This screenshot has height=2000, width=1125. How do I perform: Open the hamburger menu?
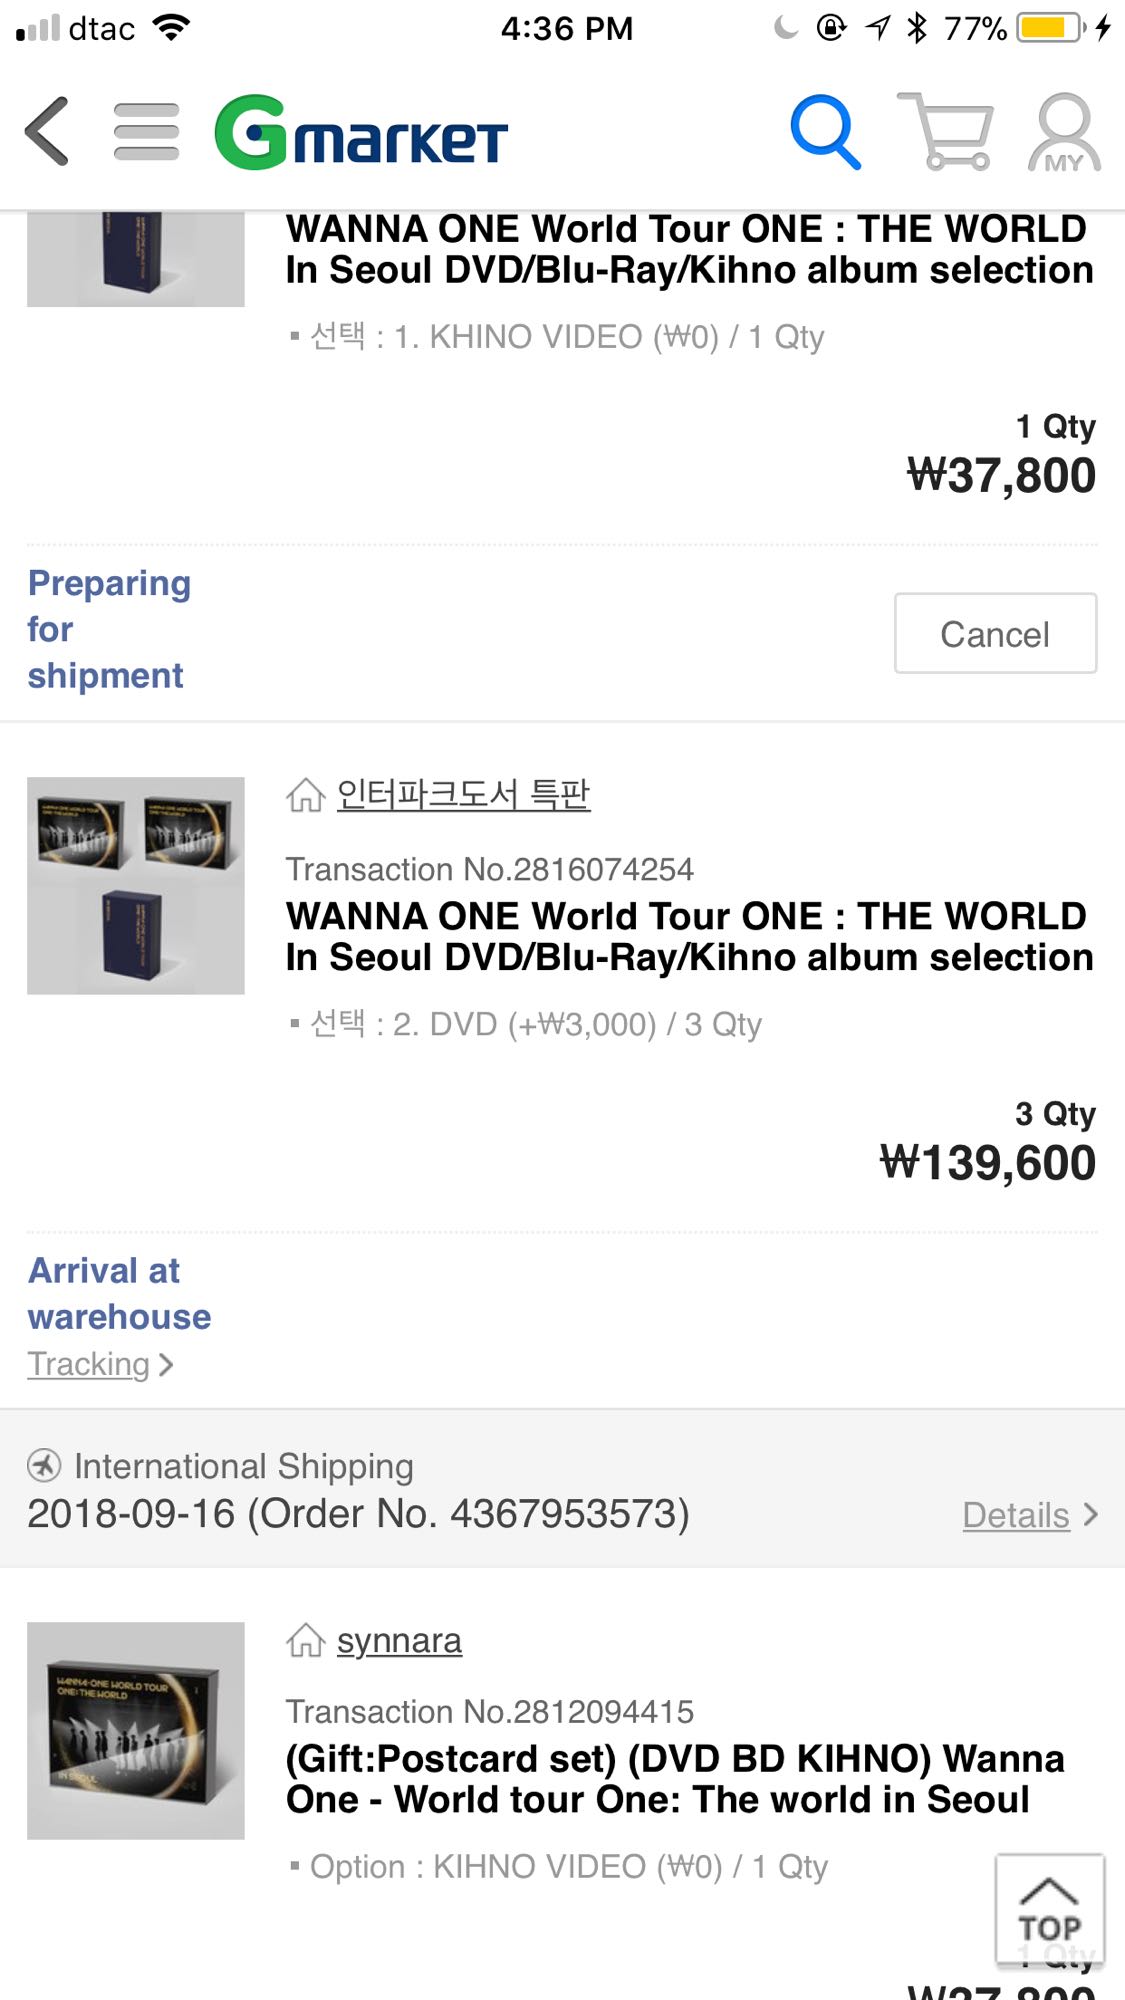click(x=146, y=131)
